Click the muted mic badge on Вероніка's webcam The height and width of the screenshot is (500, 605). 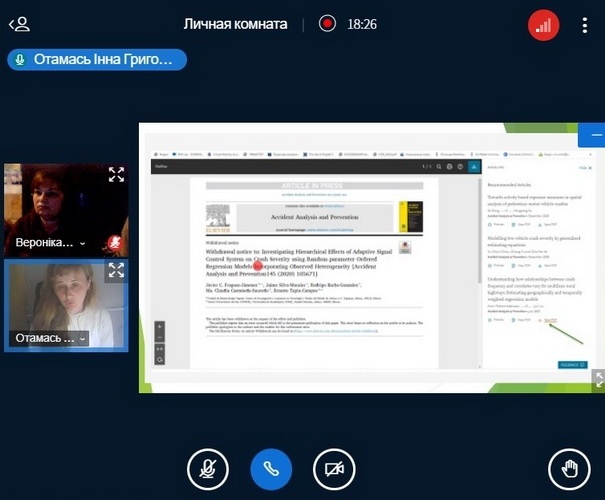click(x=115, y=242)
